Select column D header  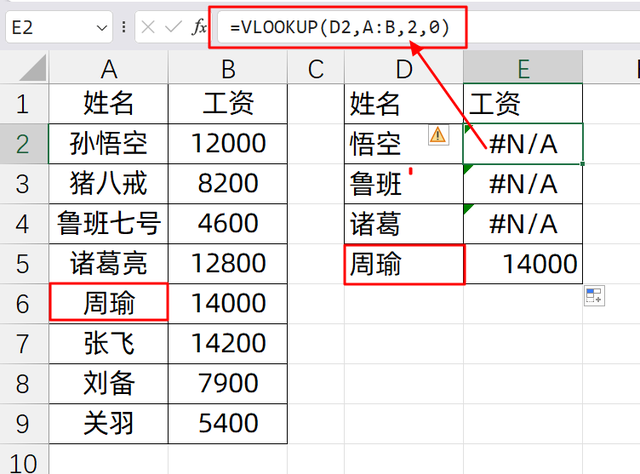point(404,68)
